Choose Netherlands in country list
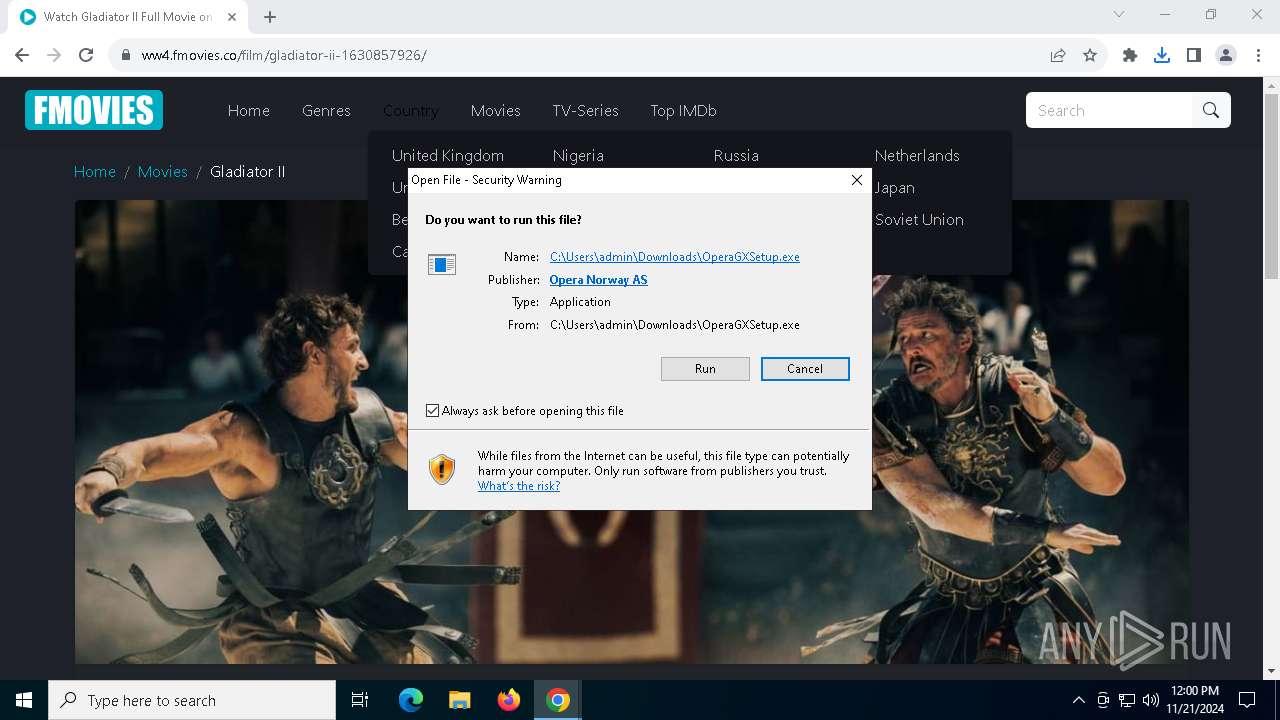Viewport: 1280px width, 720px height. tap(917, 156)
